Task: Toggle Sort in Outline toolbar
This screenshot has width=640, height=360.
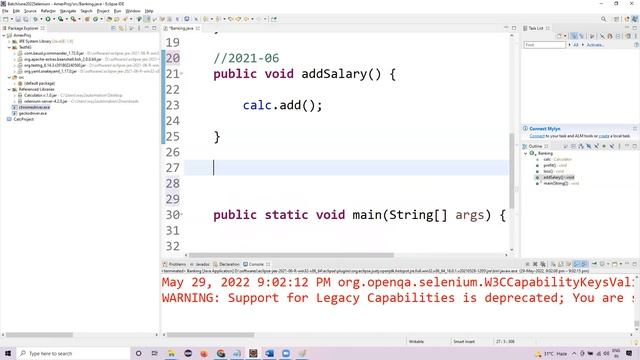Action: (581, 146)
